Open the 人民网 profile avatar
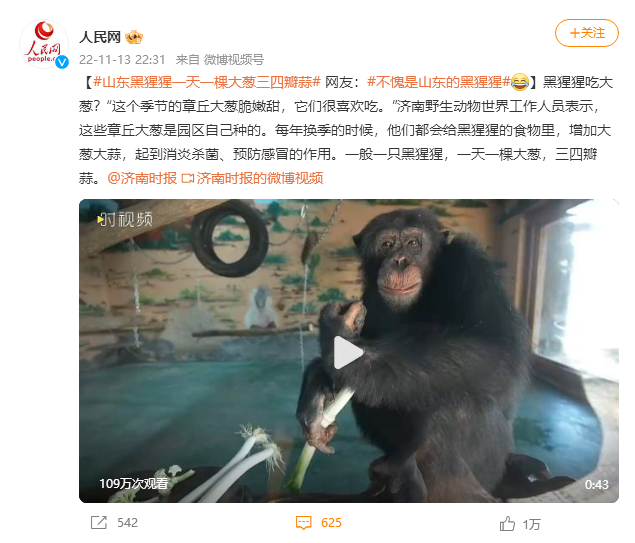 coord(44,44)
